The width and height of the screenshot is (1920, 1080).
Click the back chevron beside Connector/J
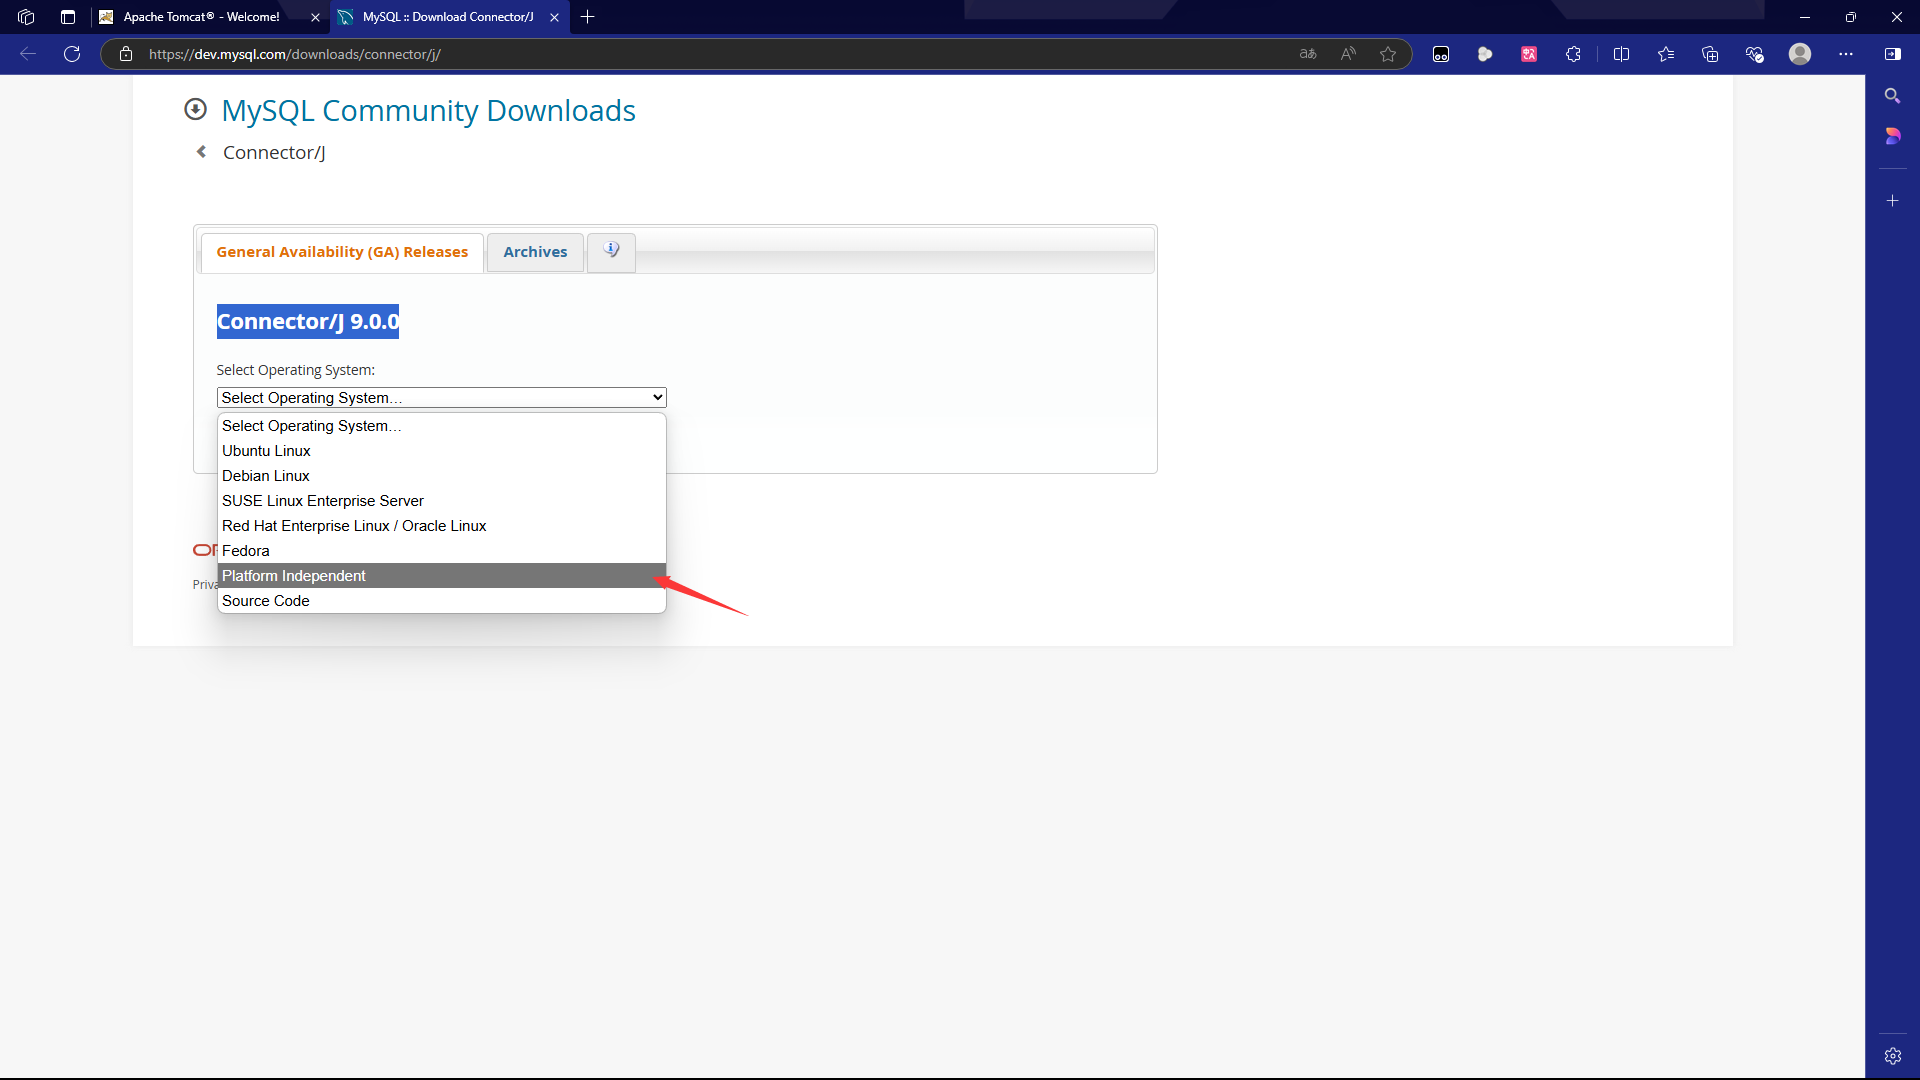pos(201,152)
